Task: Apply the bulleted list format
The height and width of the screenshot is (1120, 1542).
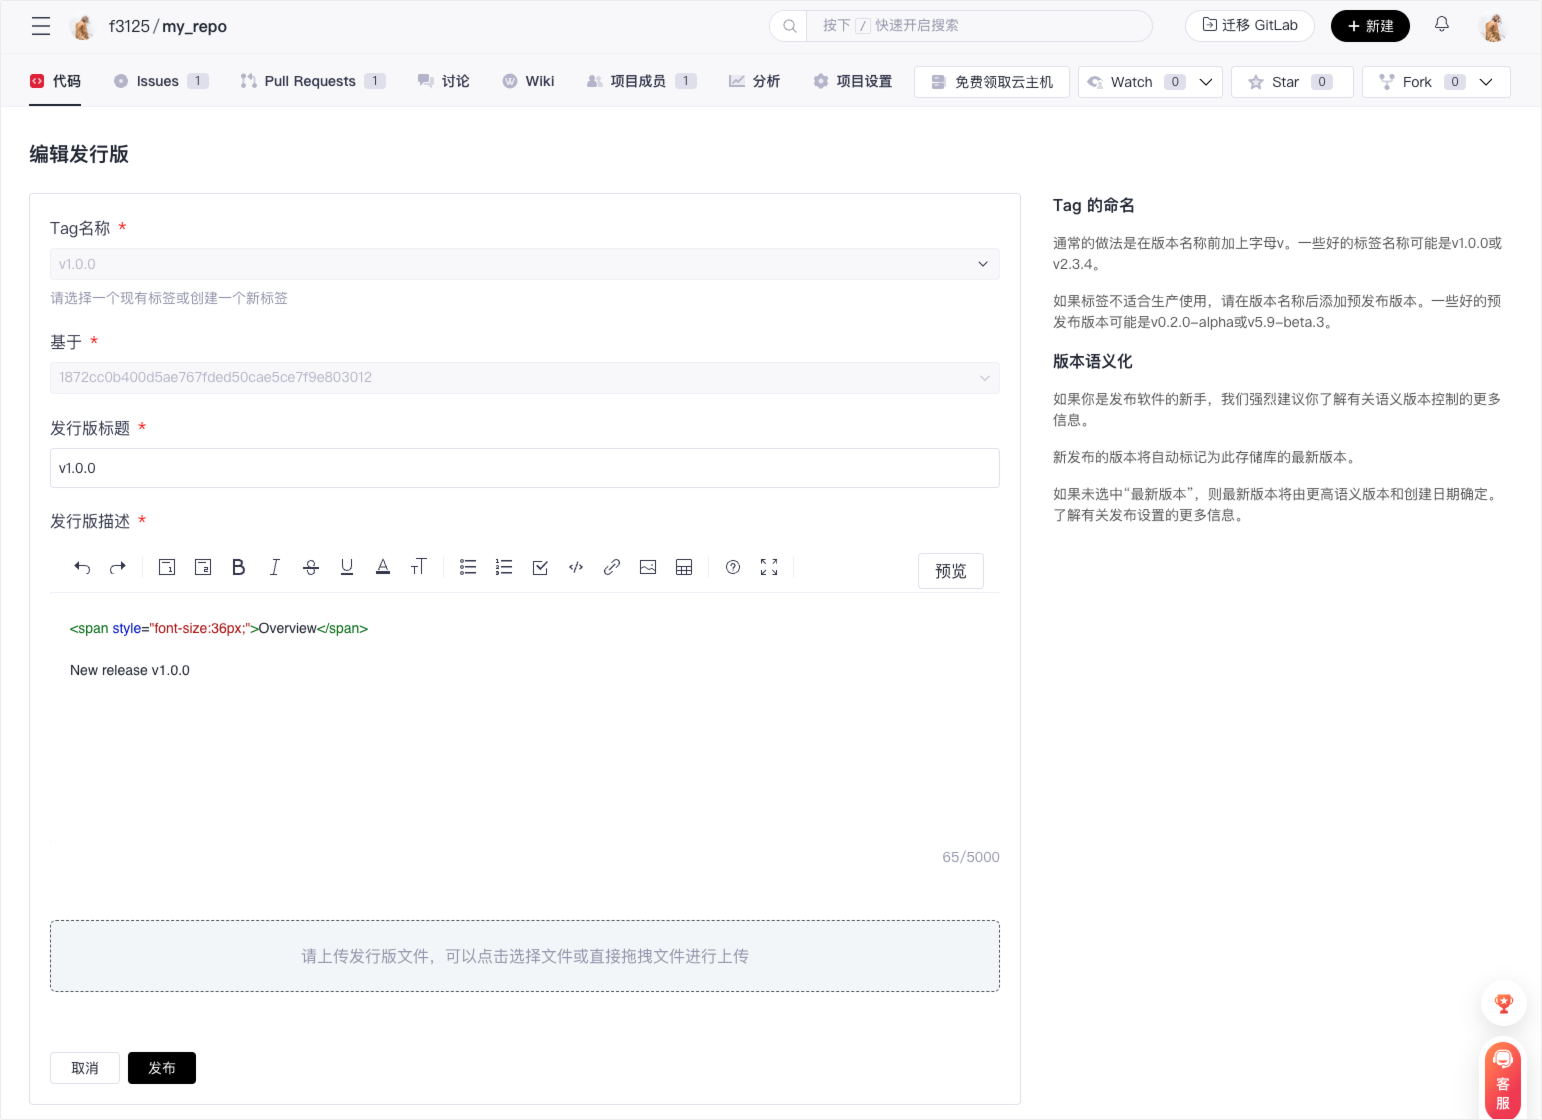Action: click(467, 567)
